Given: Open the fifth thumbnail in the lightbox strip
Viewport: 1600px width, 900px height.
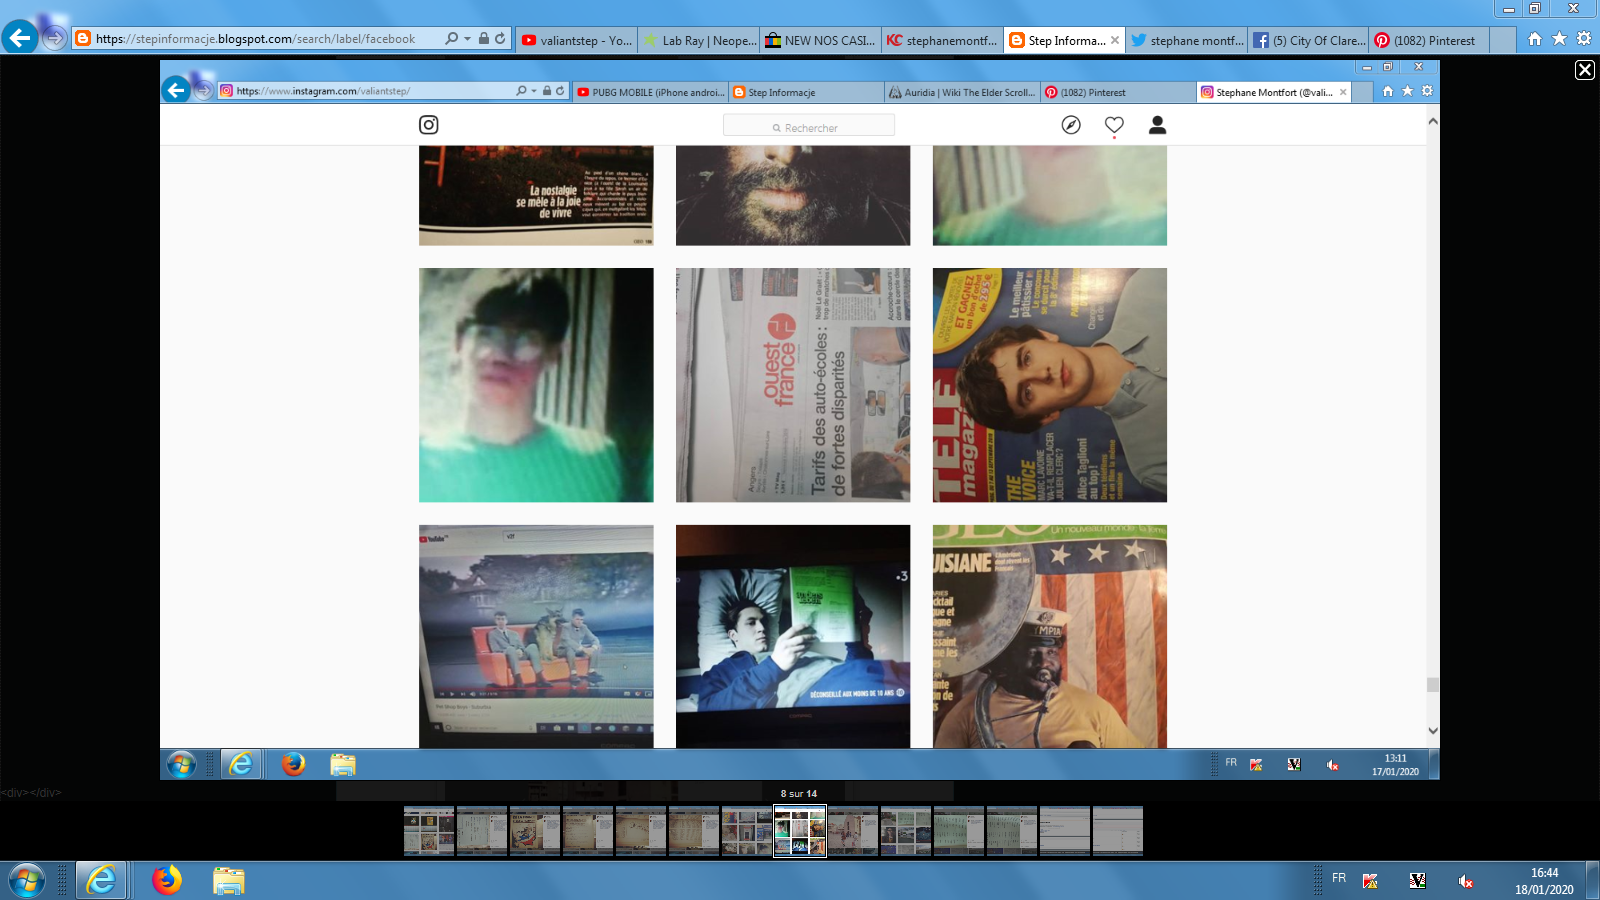Looking at the screenshot, I should pyautogui.click(x=641, y=831).
